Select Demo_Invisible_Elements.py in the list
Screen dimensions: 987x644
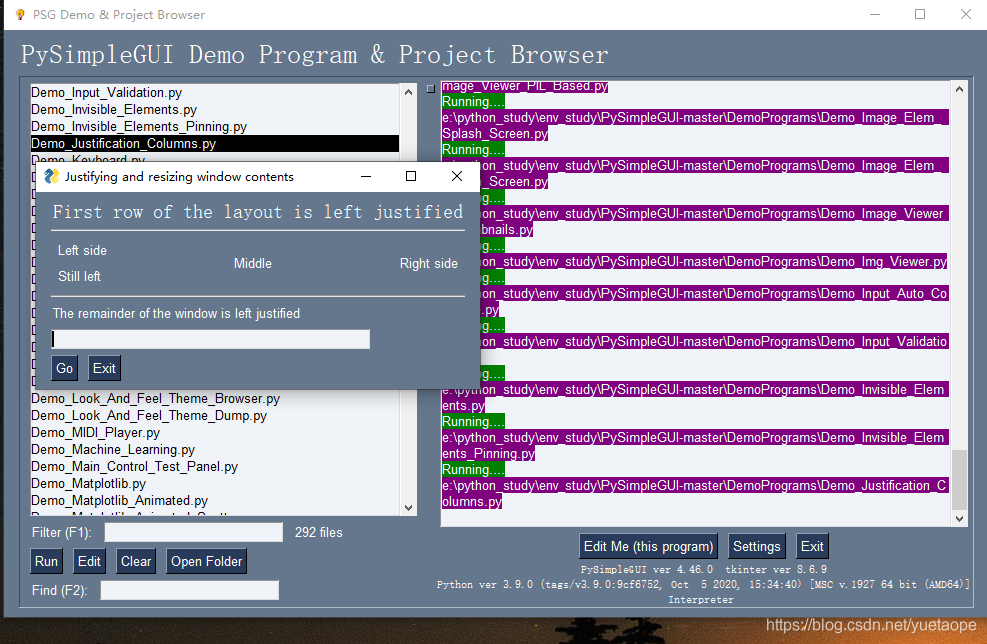point(215,110)
